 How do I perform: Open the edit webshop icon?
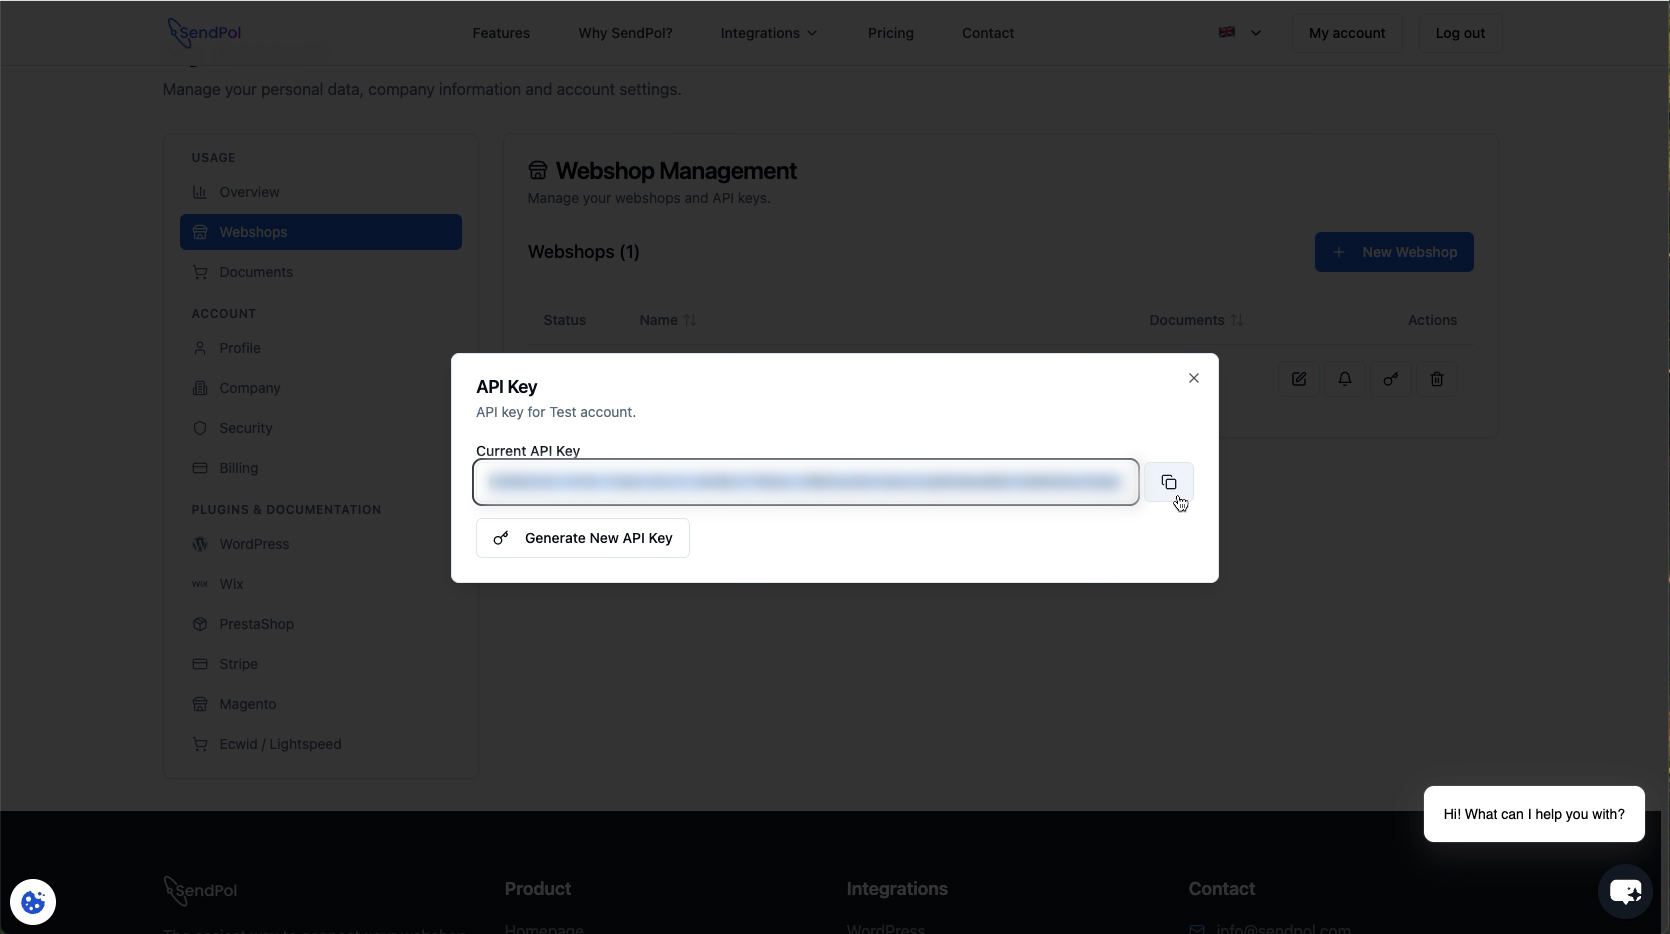click(1298, 379)
